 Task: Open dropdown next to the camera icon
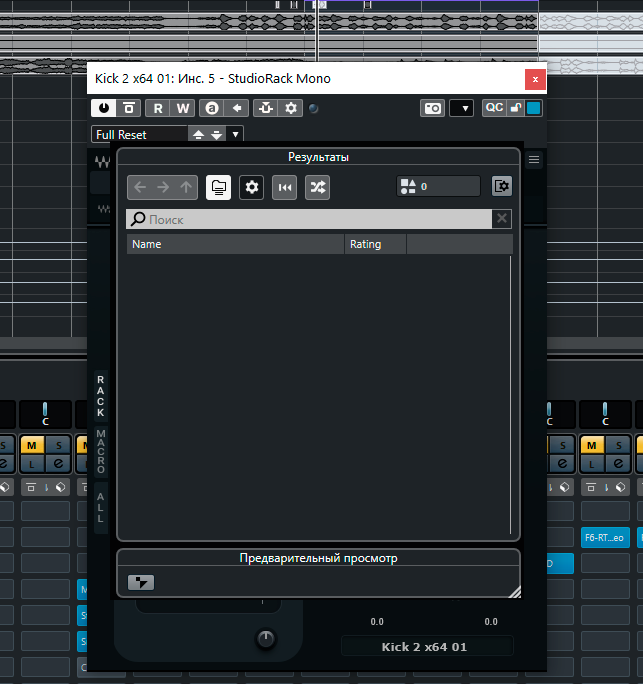click(x=462, y=108)
